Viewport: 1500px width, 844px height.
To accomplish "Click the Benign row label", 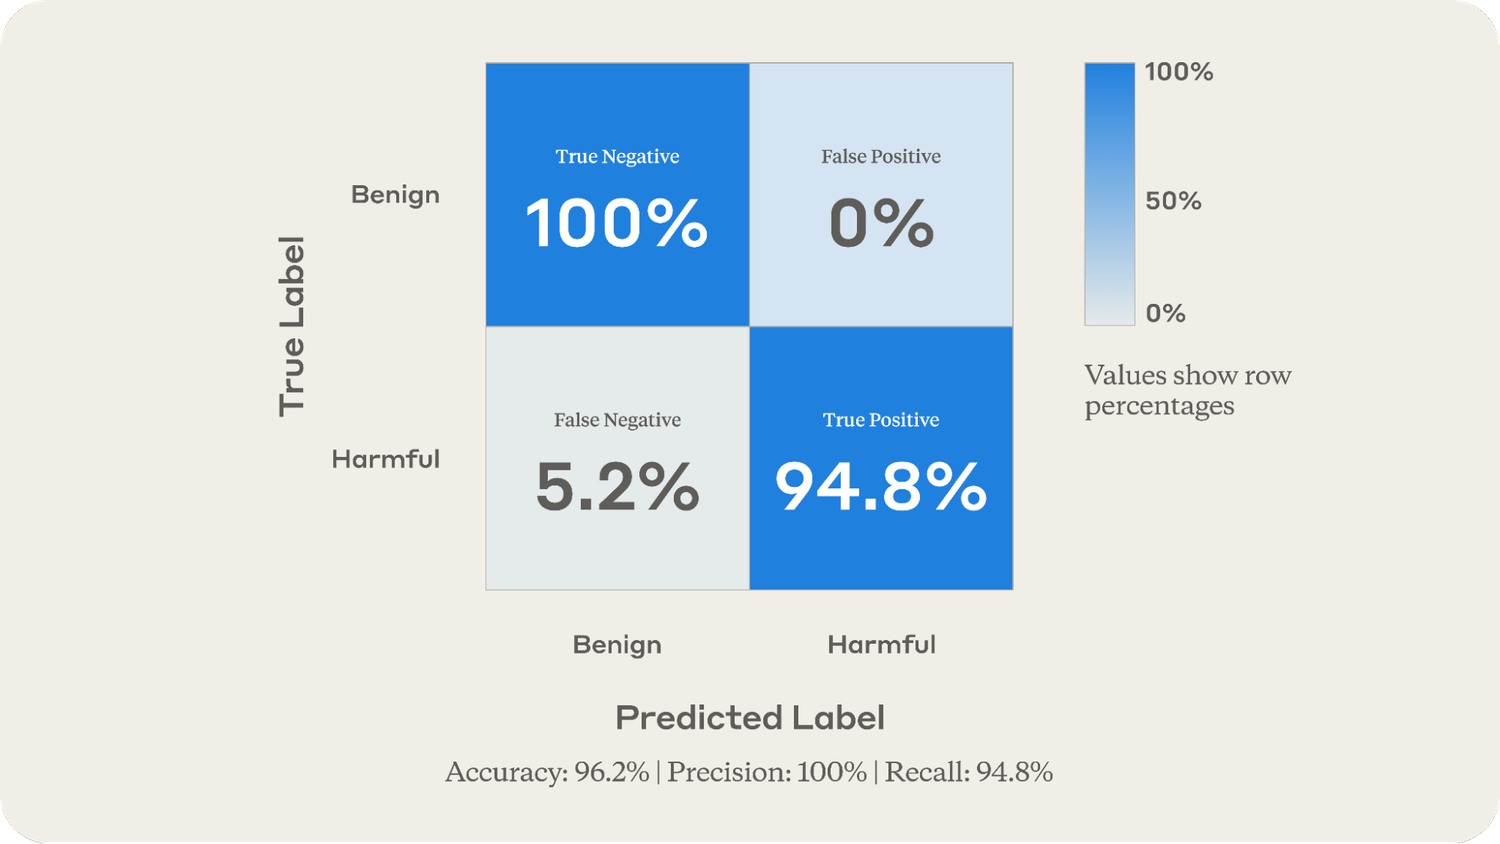I will tap(395, 195).
